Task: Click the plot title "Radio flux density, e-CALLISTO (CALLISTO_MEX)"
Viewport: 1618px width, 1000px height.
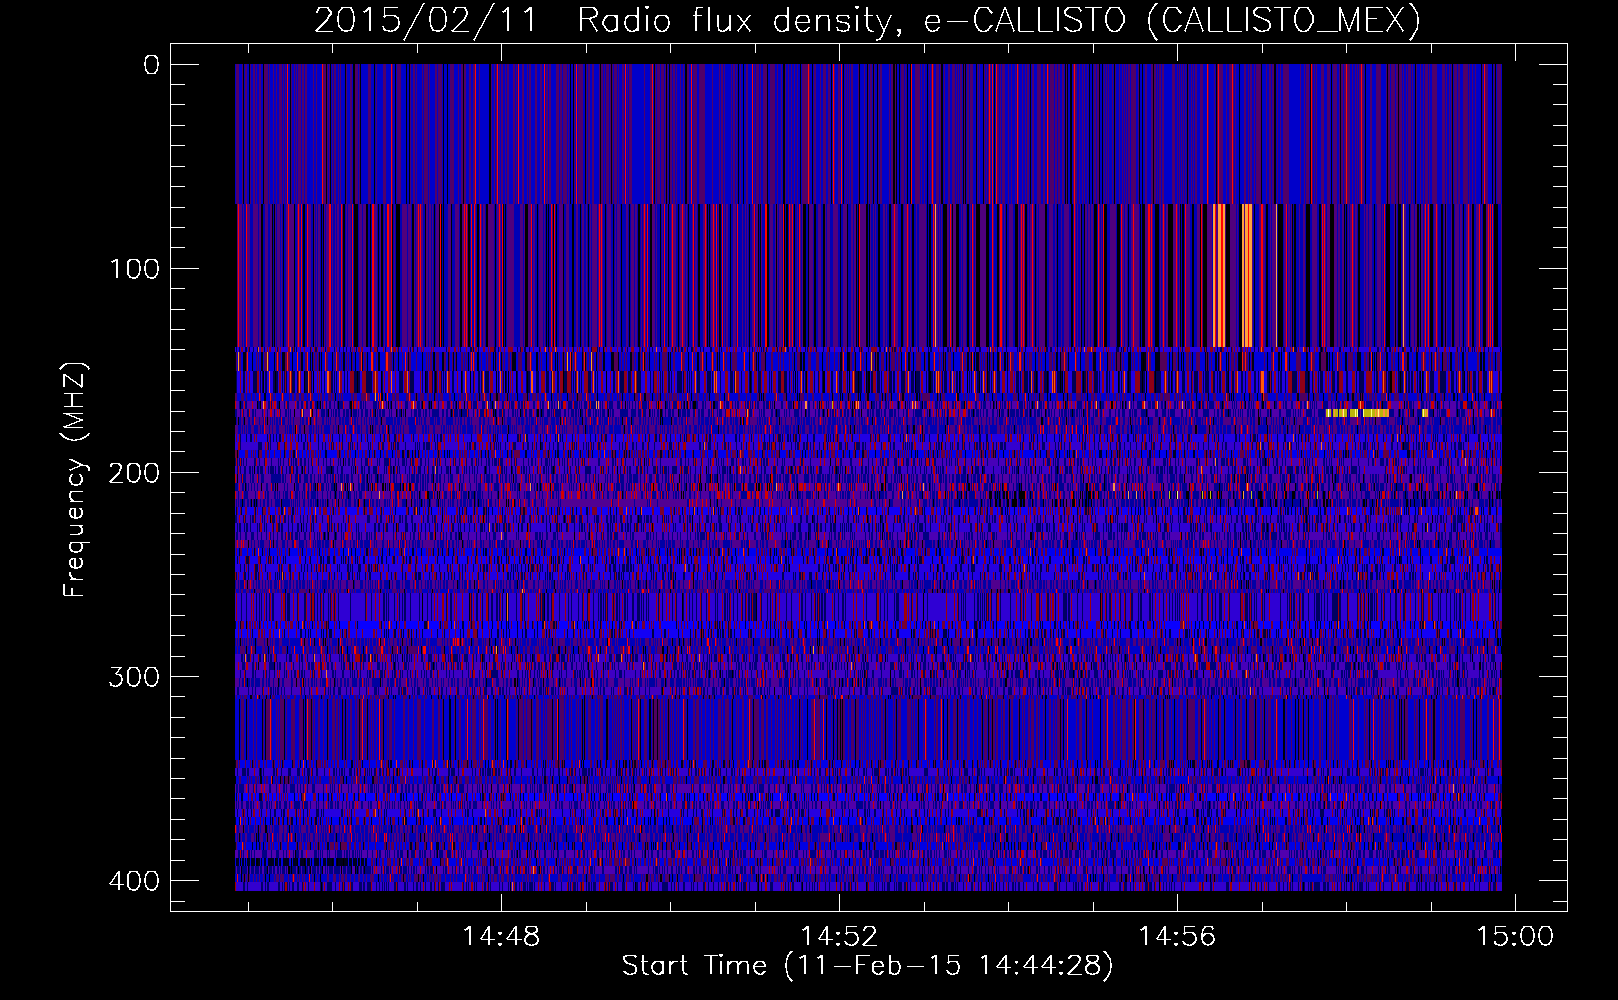Action: (x=999, y=20)
